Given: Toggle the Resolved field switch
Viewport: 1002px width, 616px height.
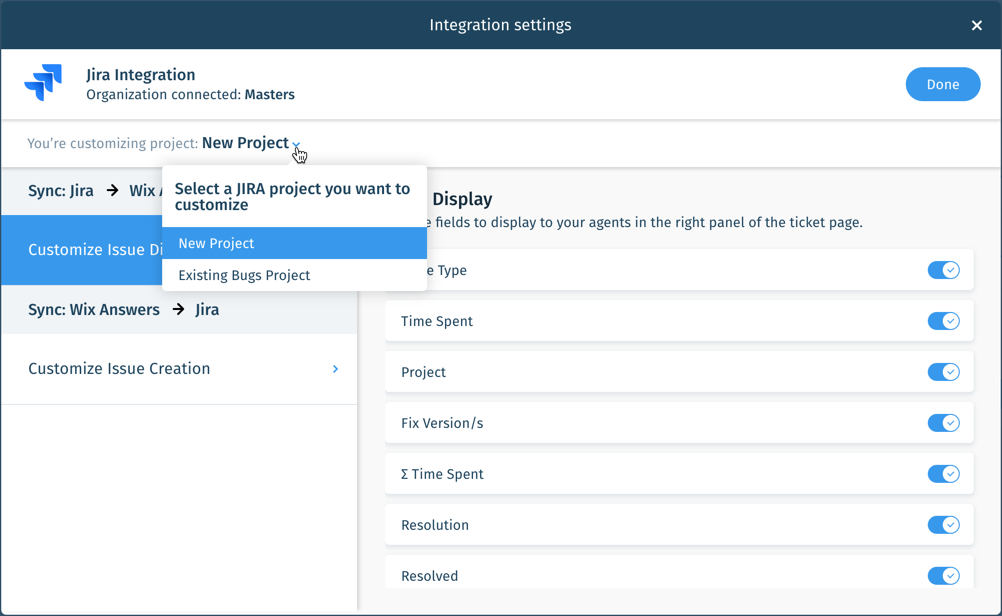Looking at the screenshot, I should 943,576.
